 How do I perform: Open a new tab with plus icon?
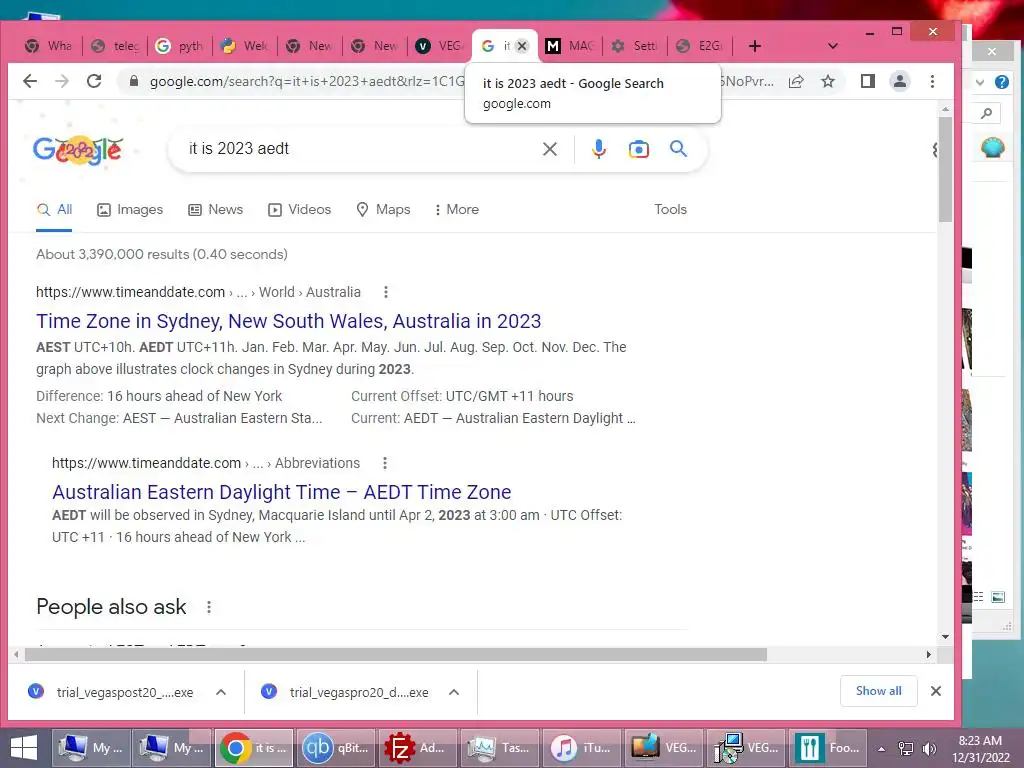tap(754, 46)
